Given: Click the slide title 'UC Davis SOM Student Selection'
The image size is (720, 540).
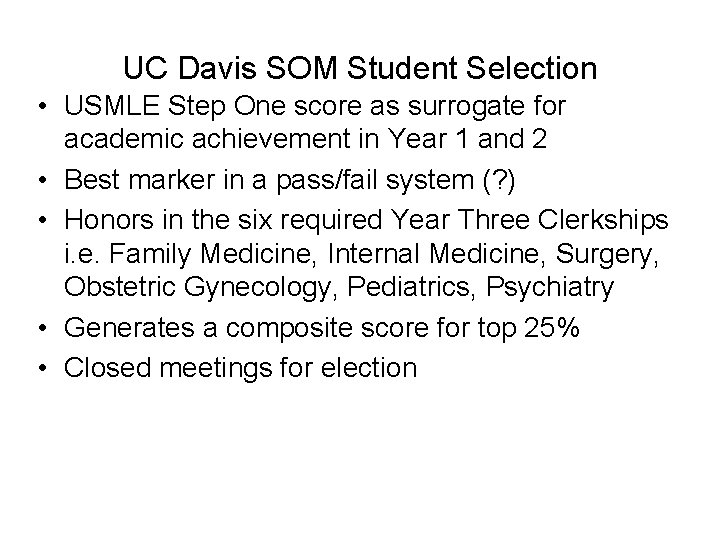Looking at the screenshot, I should [360, 68].
